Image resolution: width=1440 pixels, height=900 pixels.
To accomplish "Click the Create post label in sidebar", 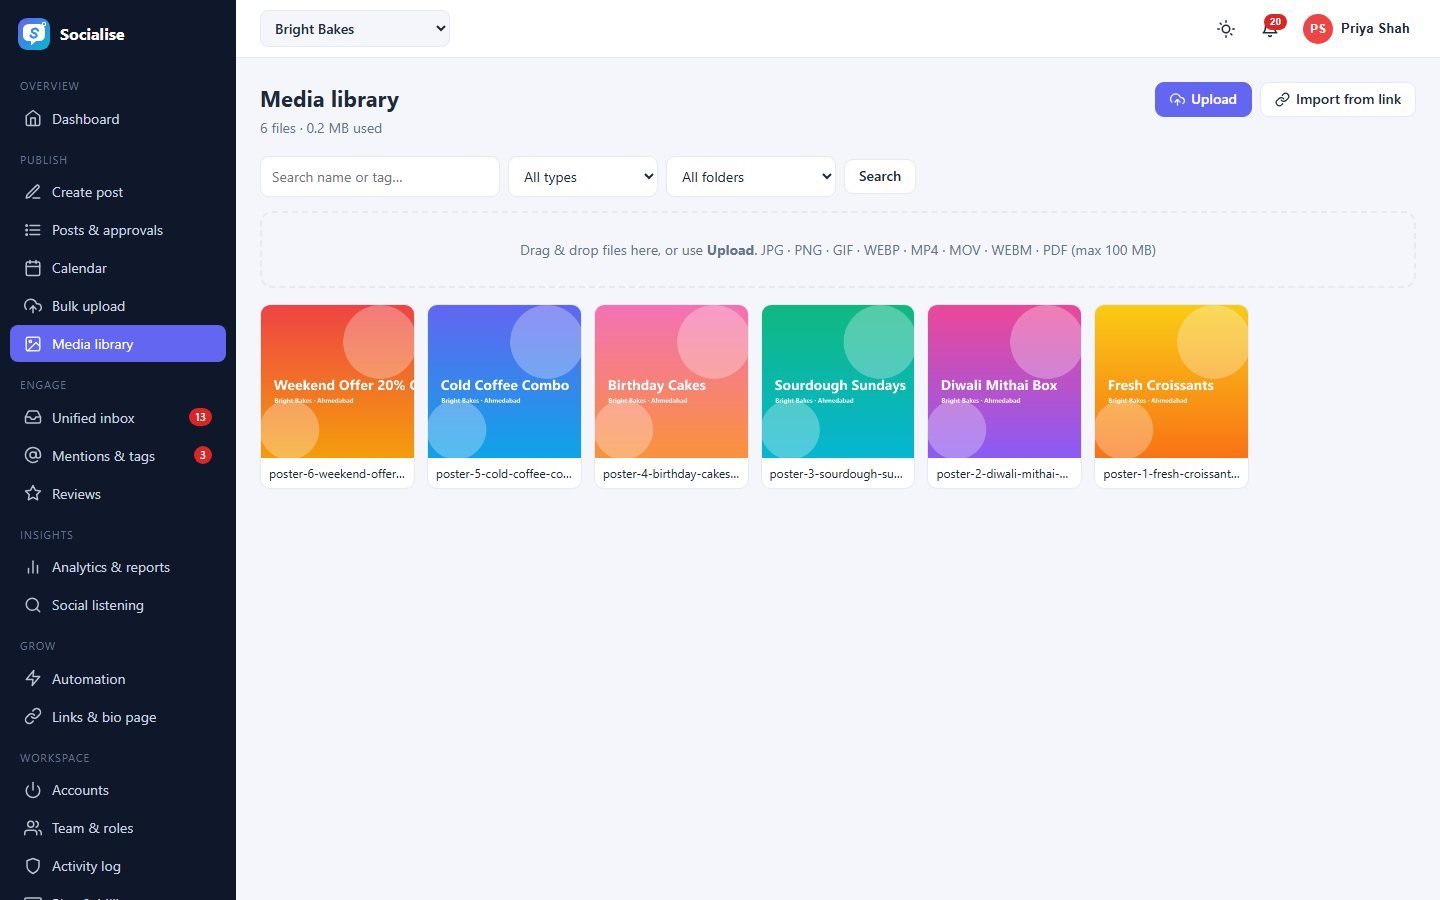I will (88, 192).
